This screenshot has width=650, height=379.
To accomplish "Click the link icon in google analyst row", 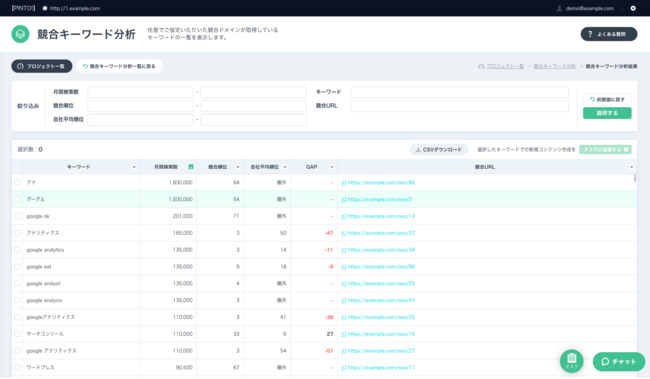I will (x=344, y=284).
